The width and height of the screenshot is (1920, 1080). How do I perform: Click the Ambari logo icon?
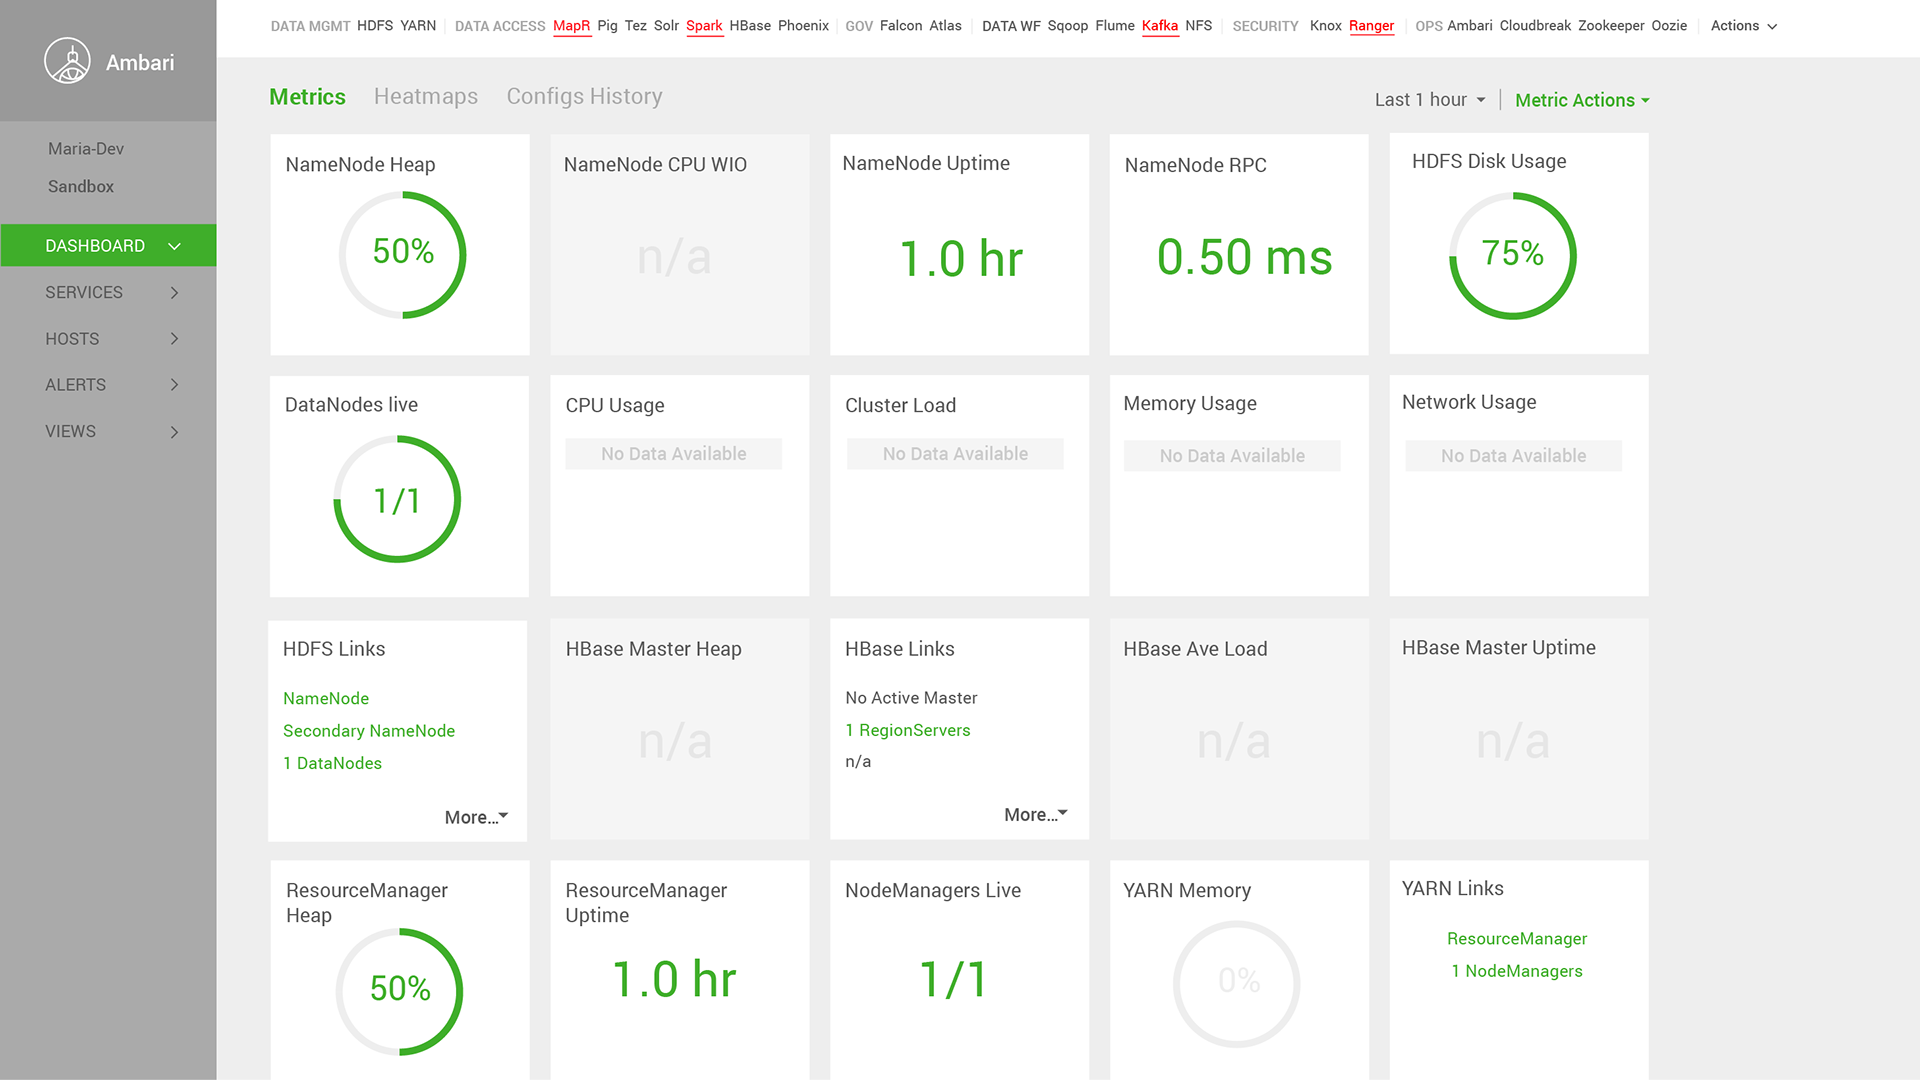coord(67,61)
